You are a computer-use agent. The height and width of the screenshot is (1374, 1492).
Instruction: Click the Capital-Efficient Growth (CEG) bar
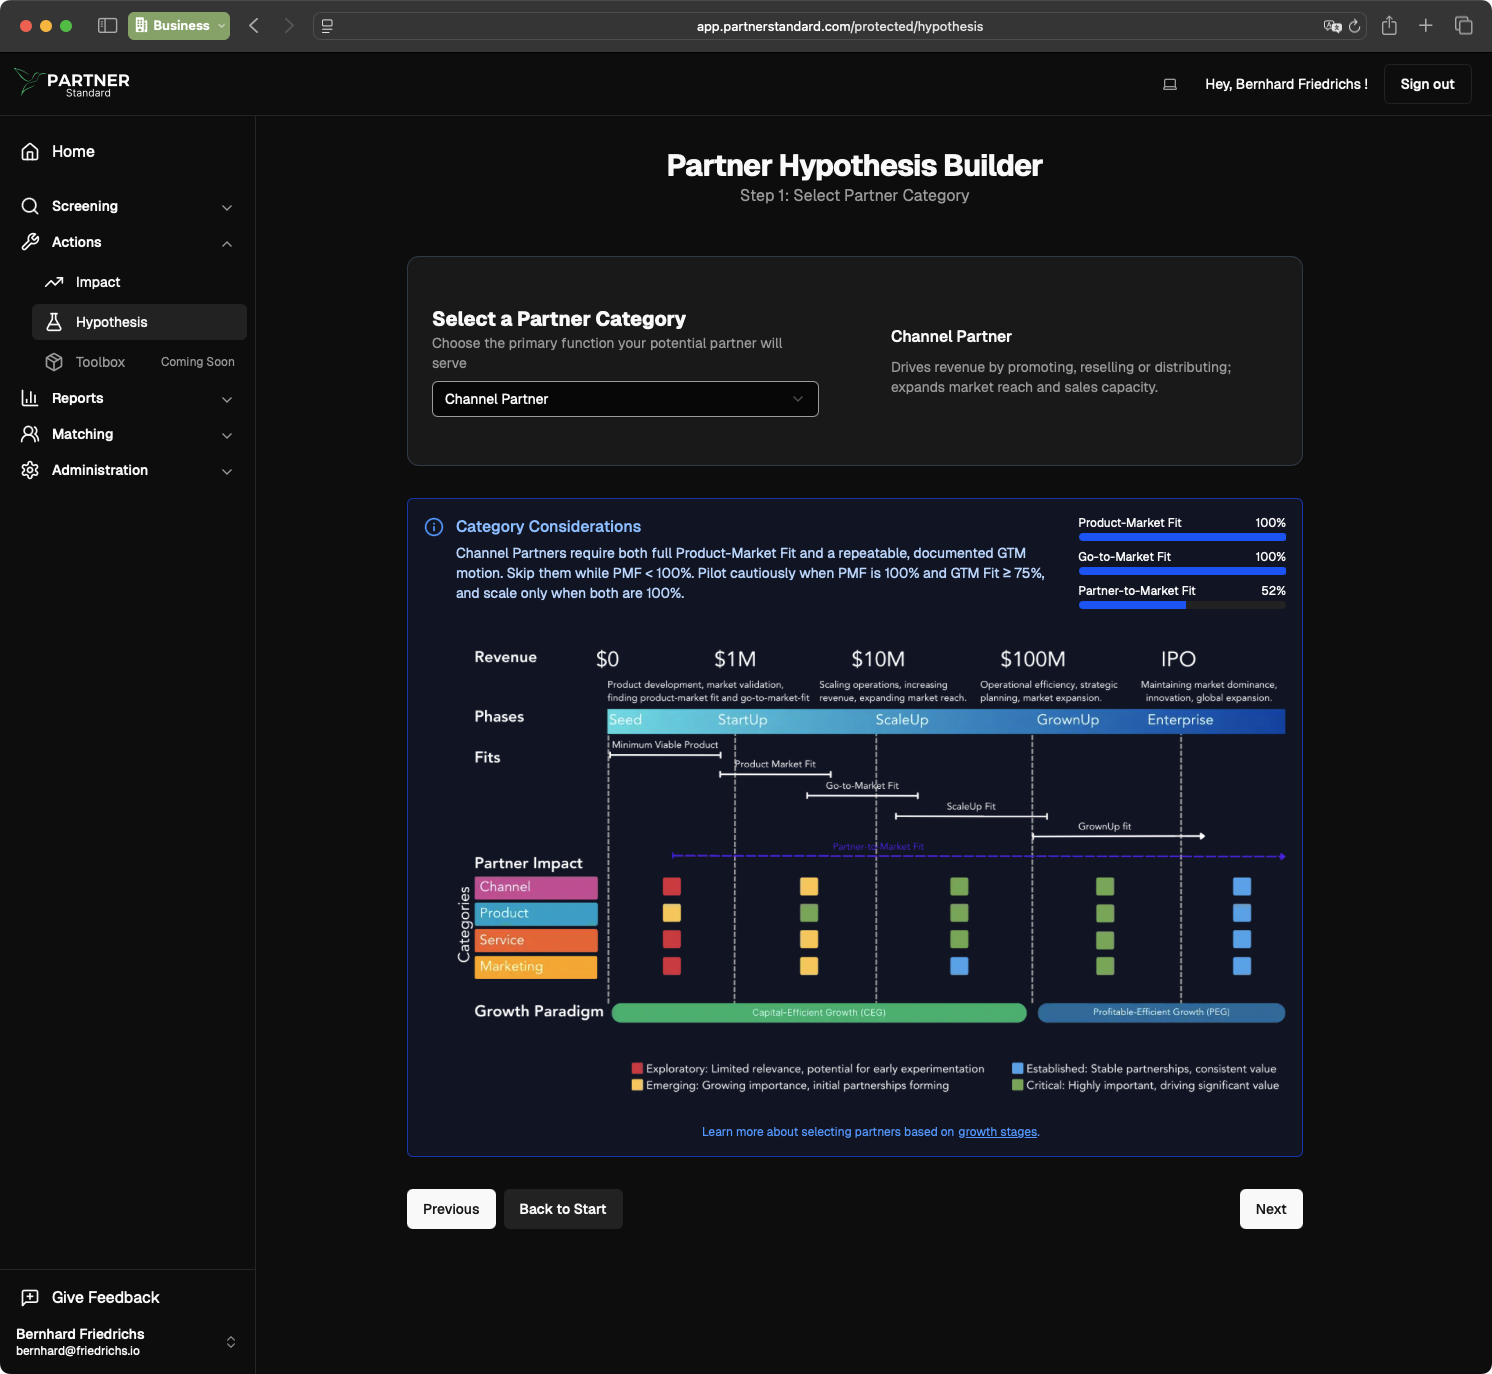point(819,1013)
